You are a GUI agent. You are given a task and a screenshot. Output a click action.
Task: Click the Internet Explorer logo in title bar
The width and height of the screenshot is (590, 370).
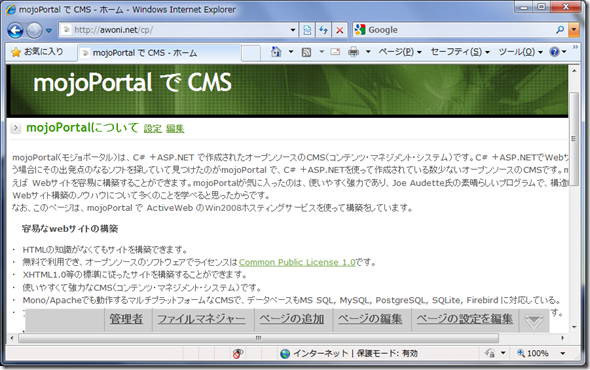[x=11, y=9]
